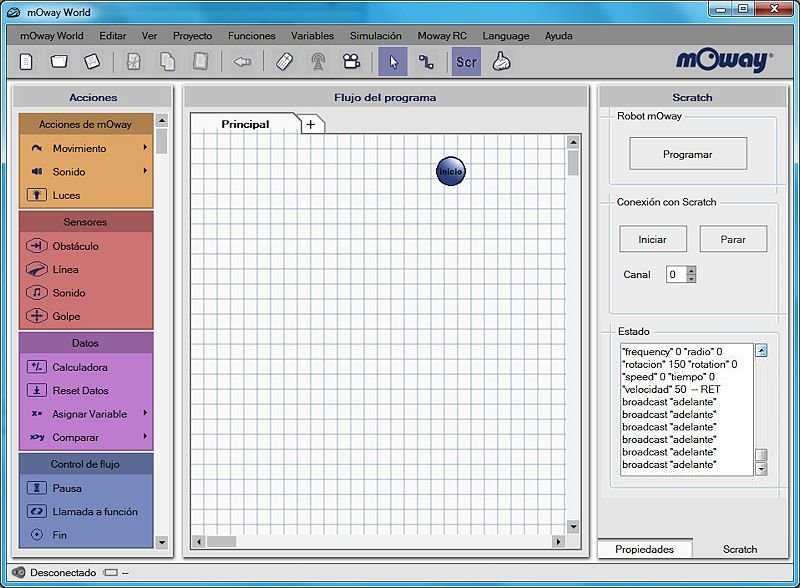Click the Iniciar connection button

652,240
